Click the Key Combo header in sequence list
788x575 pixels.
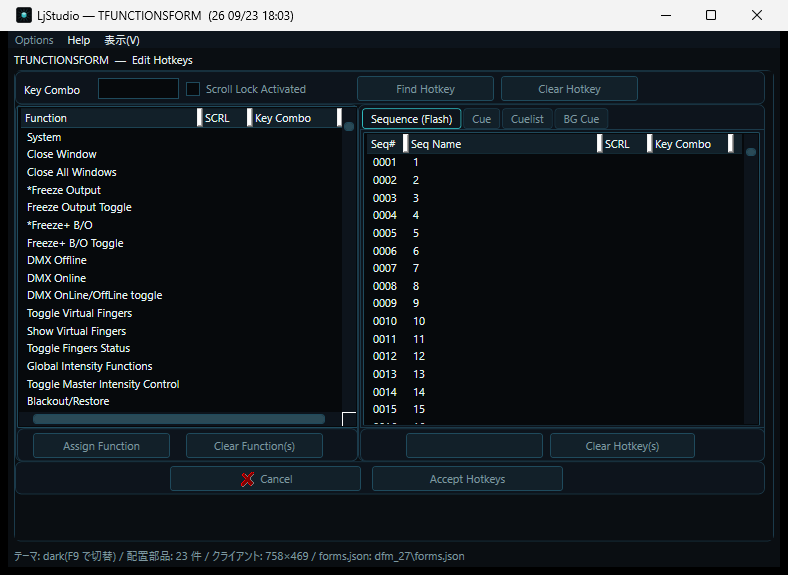tap(691, 144)
